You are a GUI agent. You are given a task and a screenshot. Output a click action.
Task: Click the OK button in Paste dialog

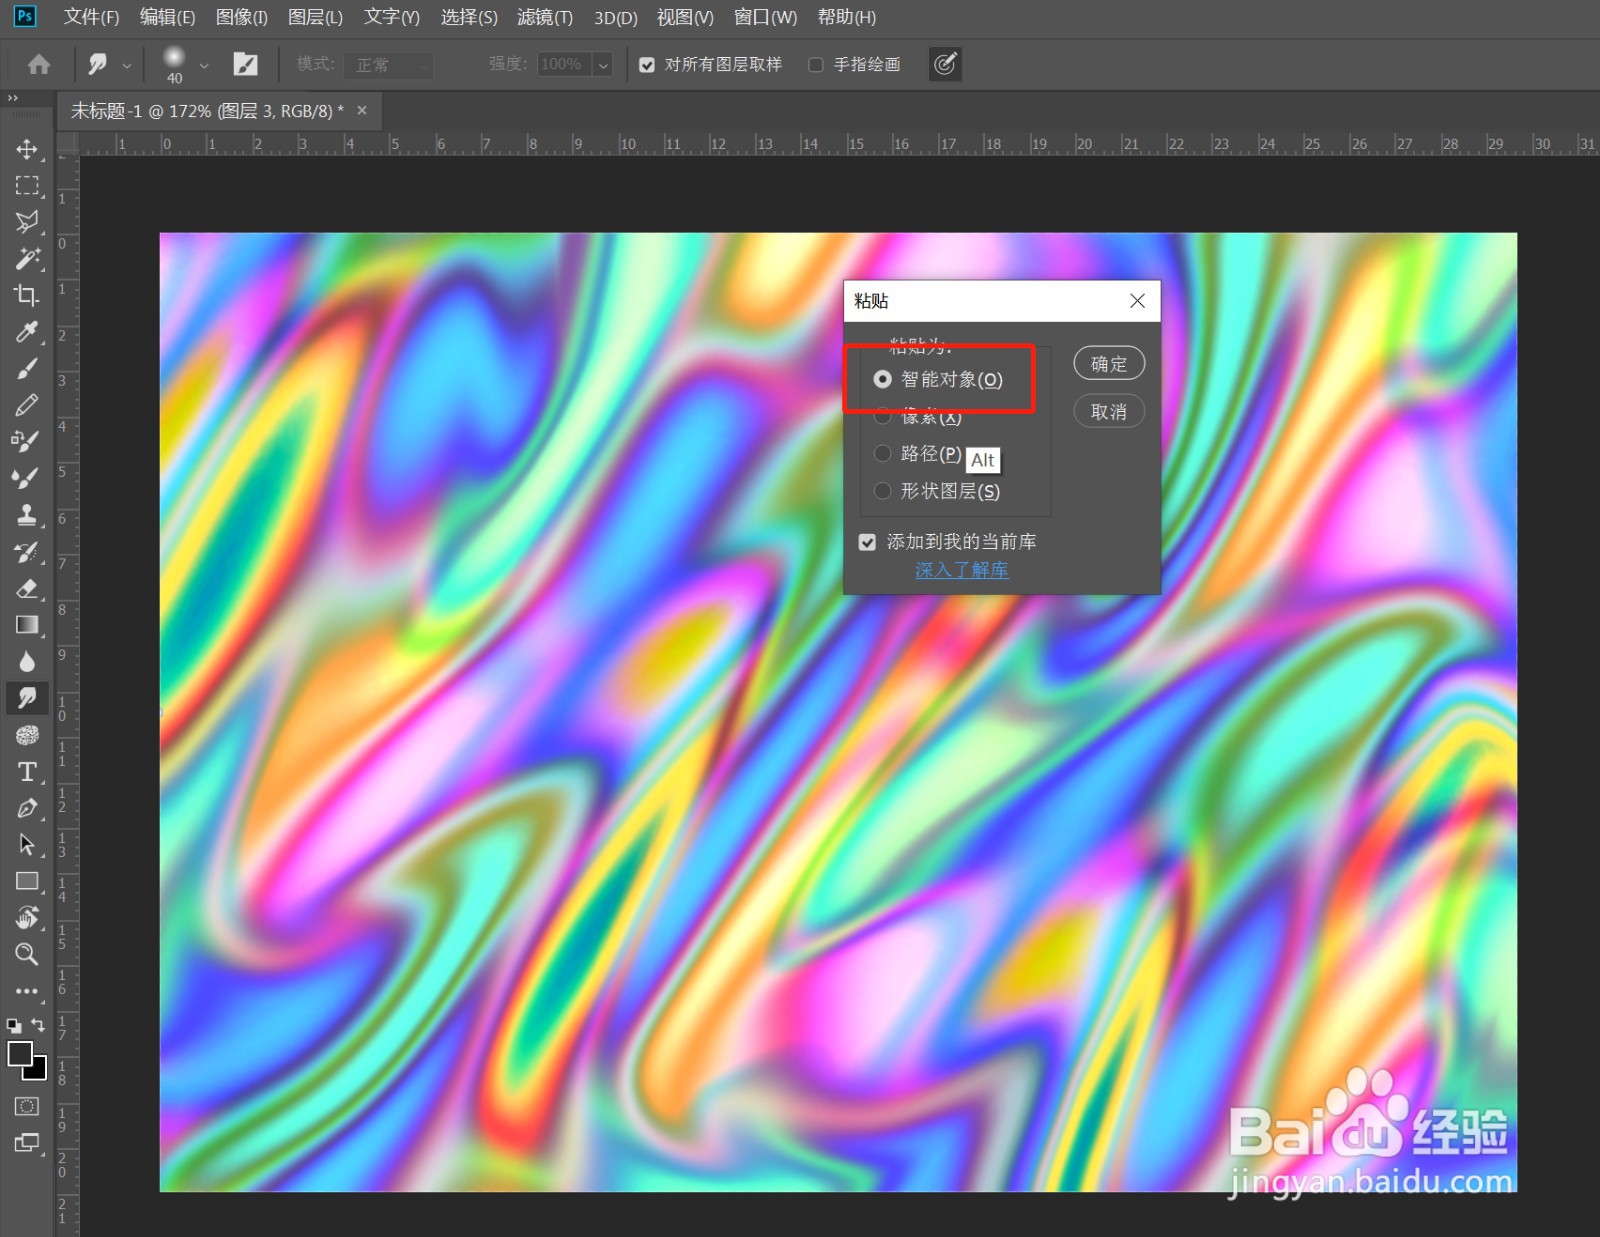[x=1109, y=364]
